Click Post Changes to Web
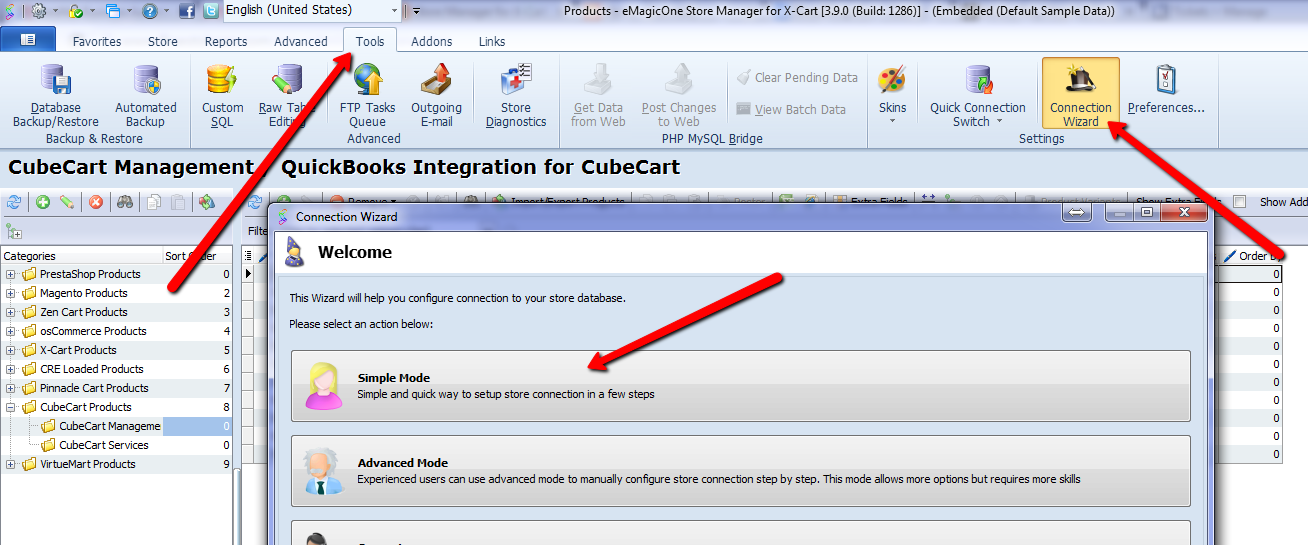1308x545 pixels. pyautogui.click(x=679, y=96)
